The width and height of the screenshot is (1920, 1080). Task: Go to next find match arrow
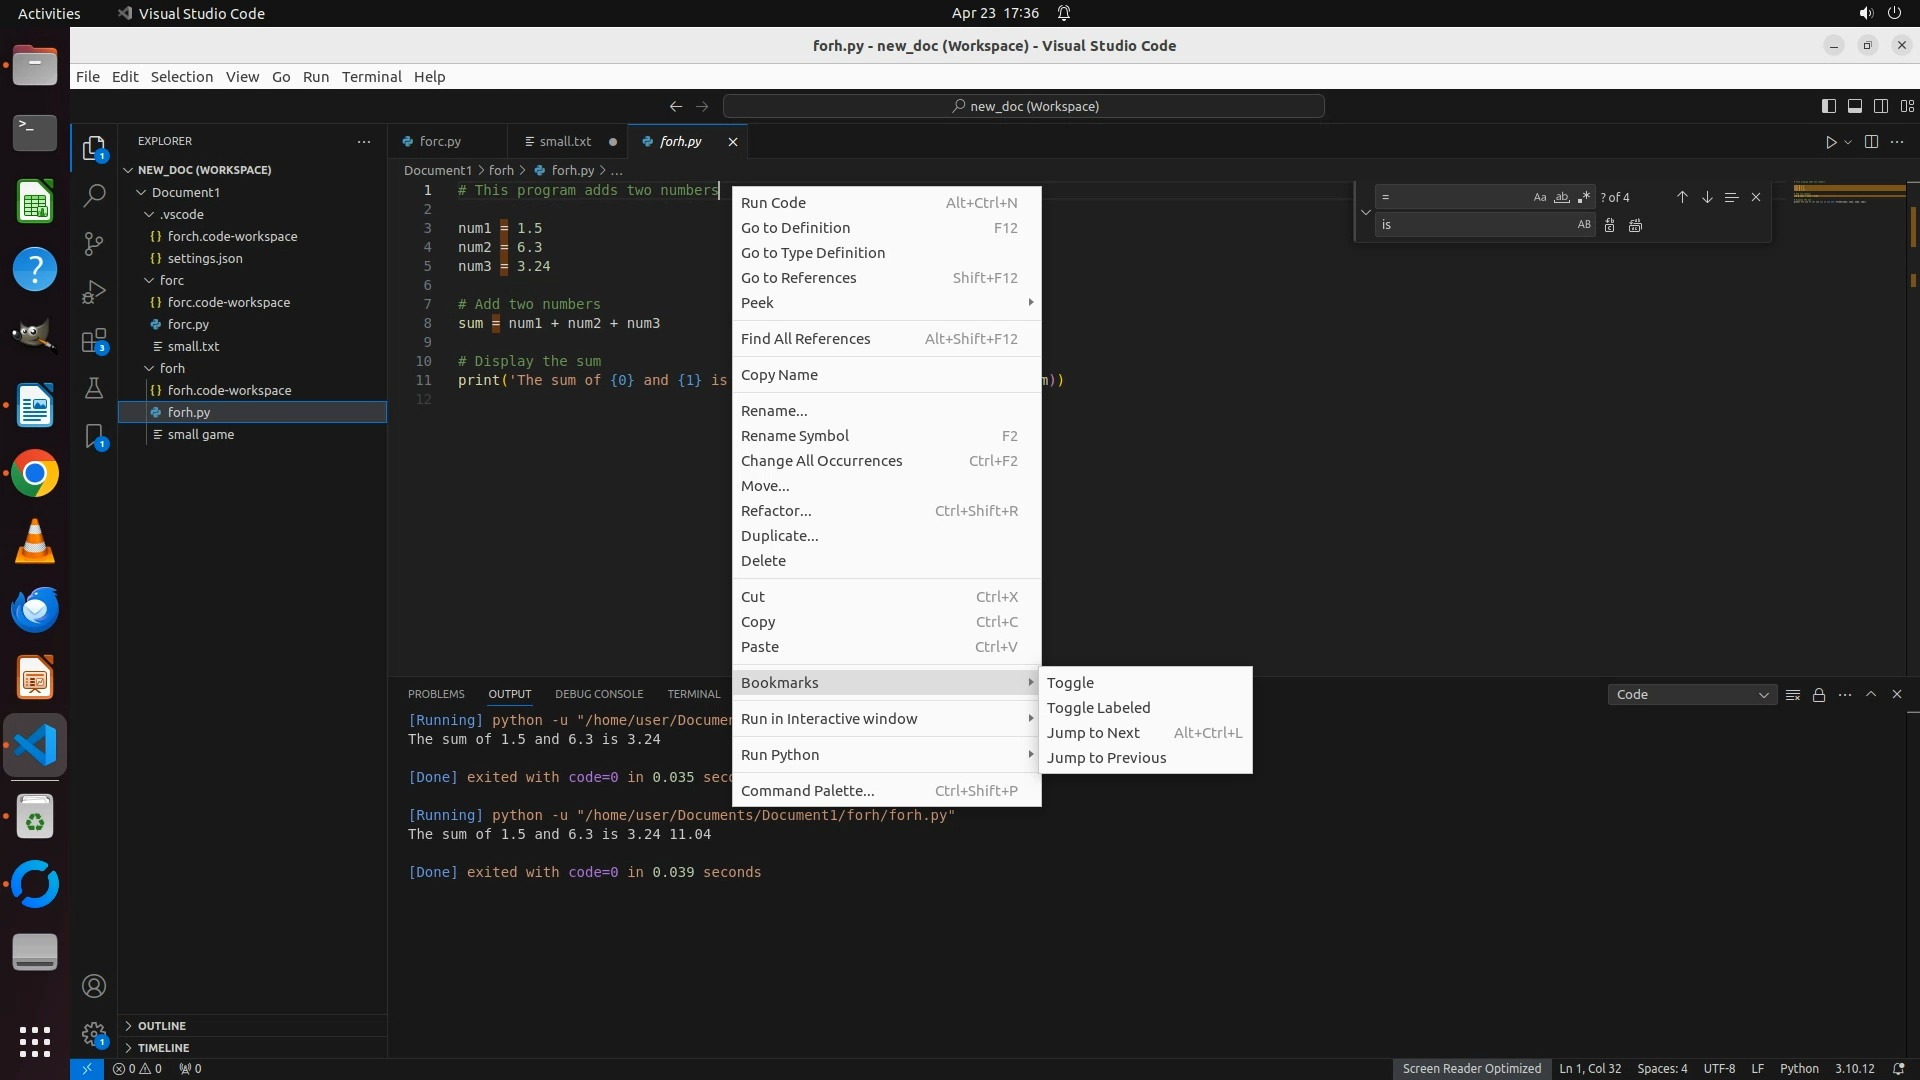pyautogui.click(x=1707, y=197)
